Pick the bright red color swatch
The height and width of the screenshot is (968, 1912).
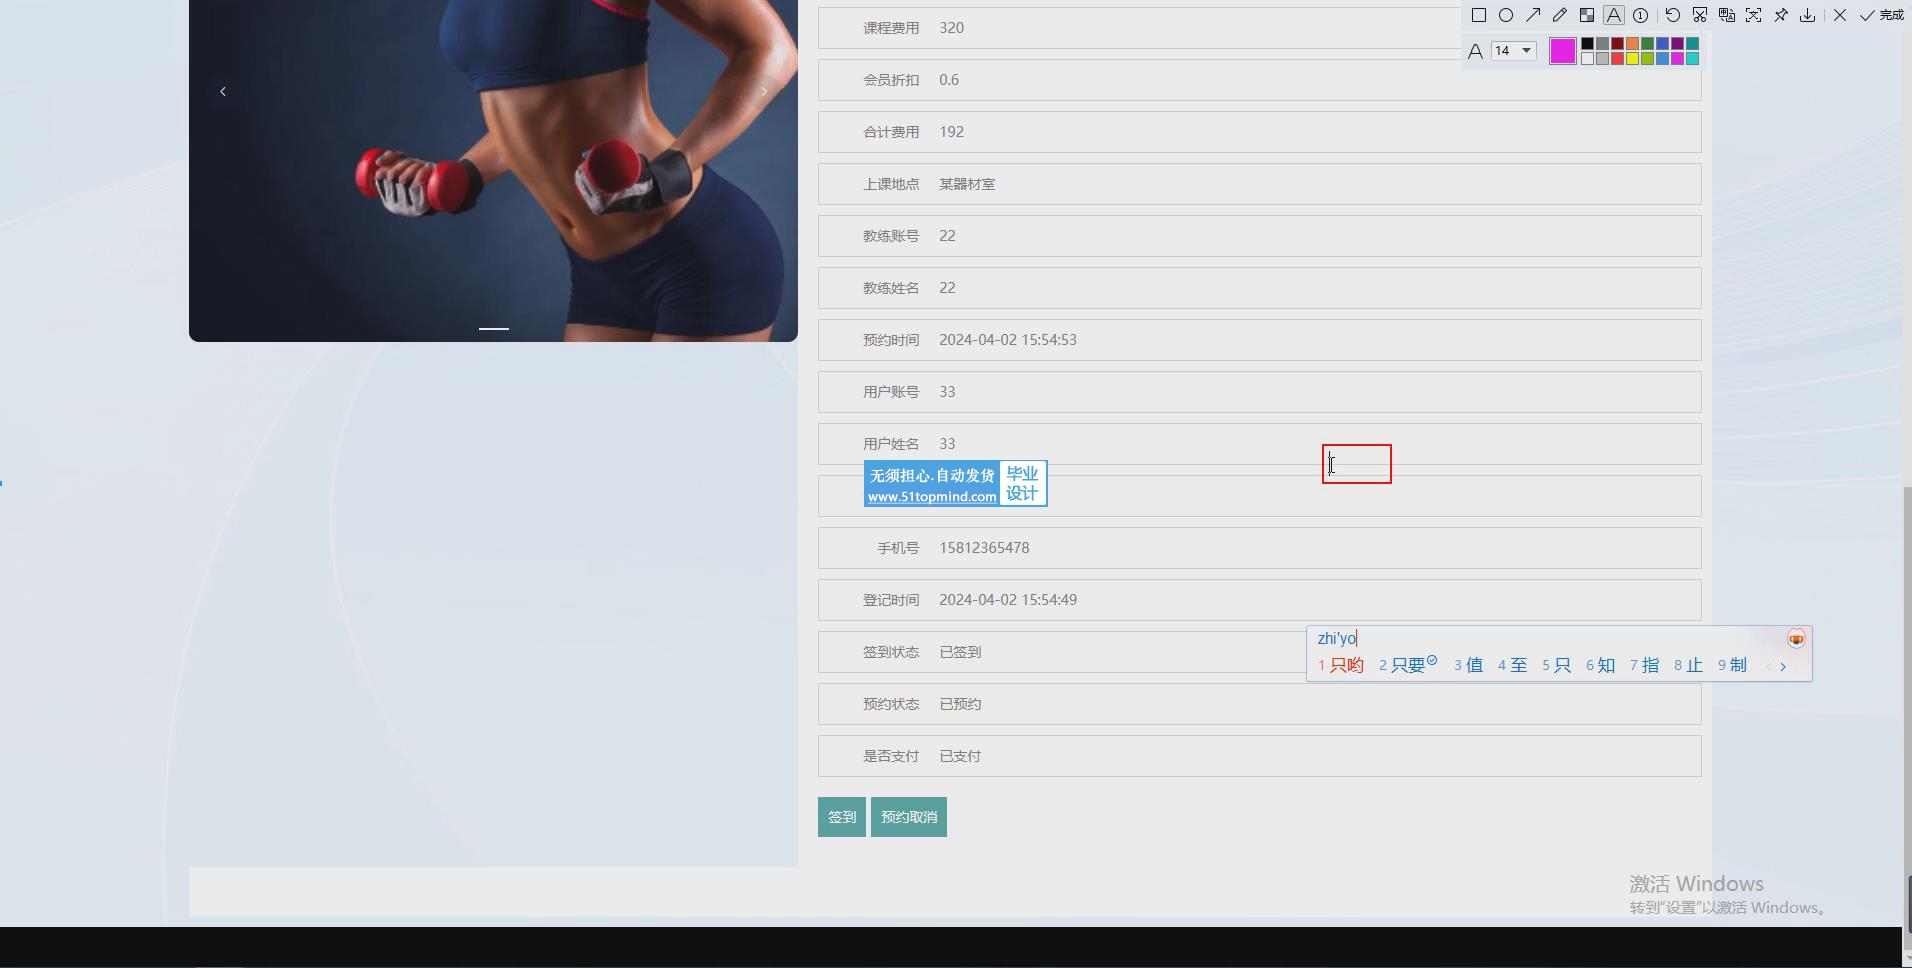(1617, 59)
